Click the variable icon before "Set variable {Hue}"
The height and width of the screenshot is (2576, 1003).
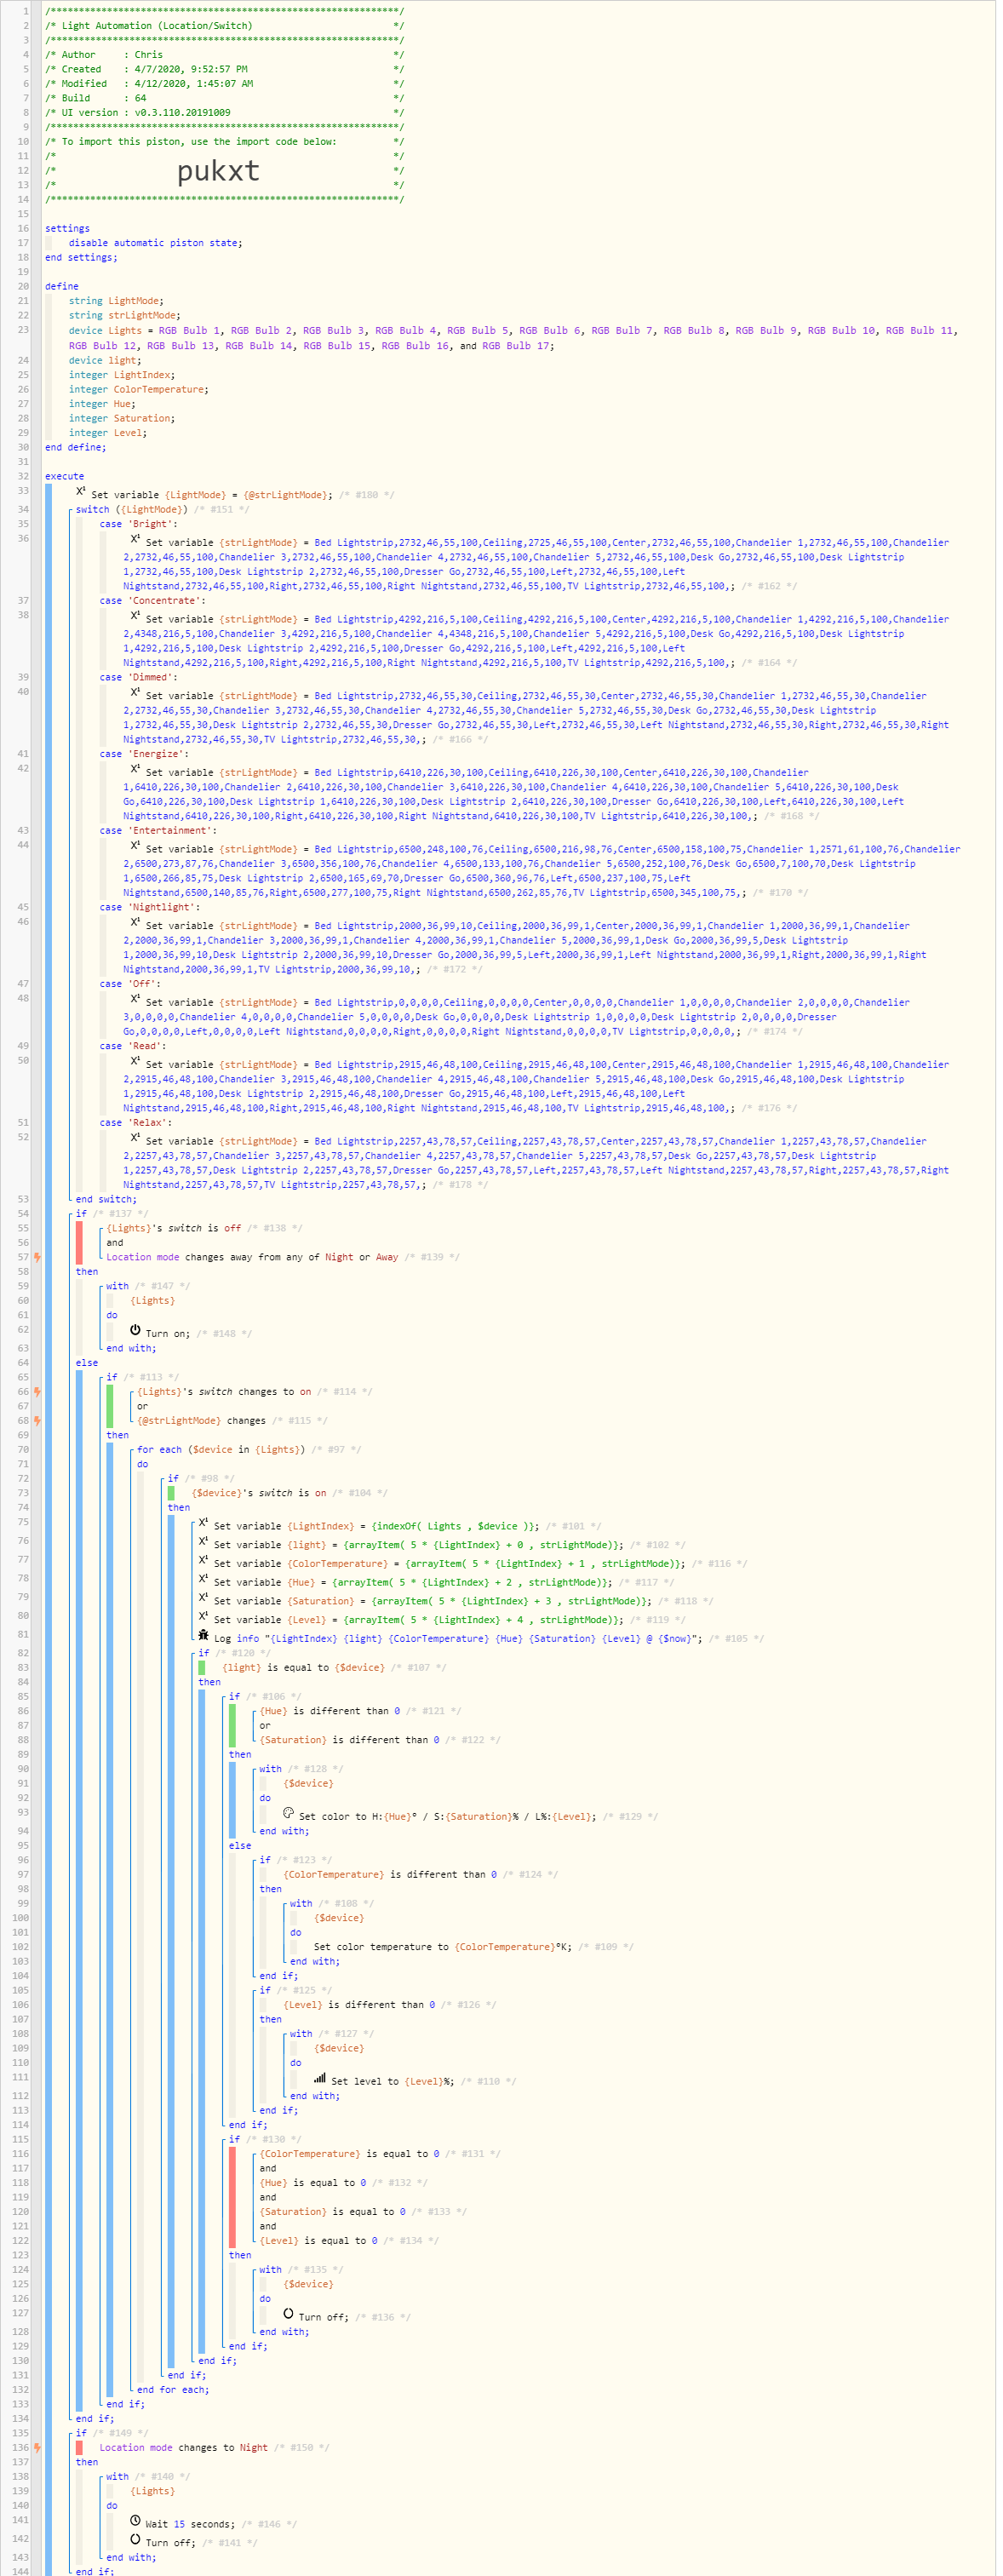tap(203, 1579)
